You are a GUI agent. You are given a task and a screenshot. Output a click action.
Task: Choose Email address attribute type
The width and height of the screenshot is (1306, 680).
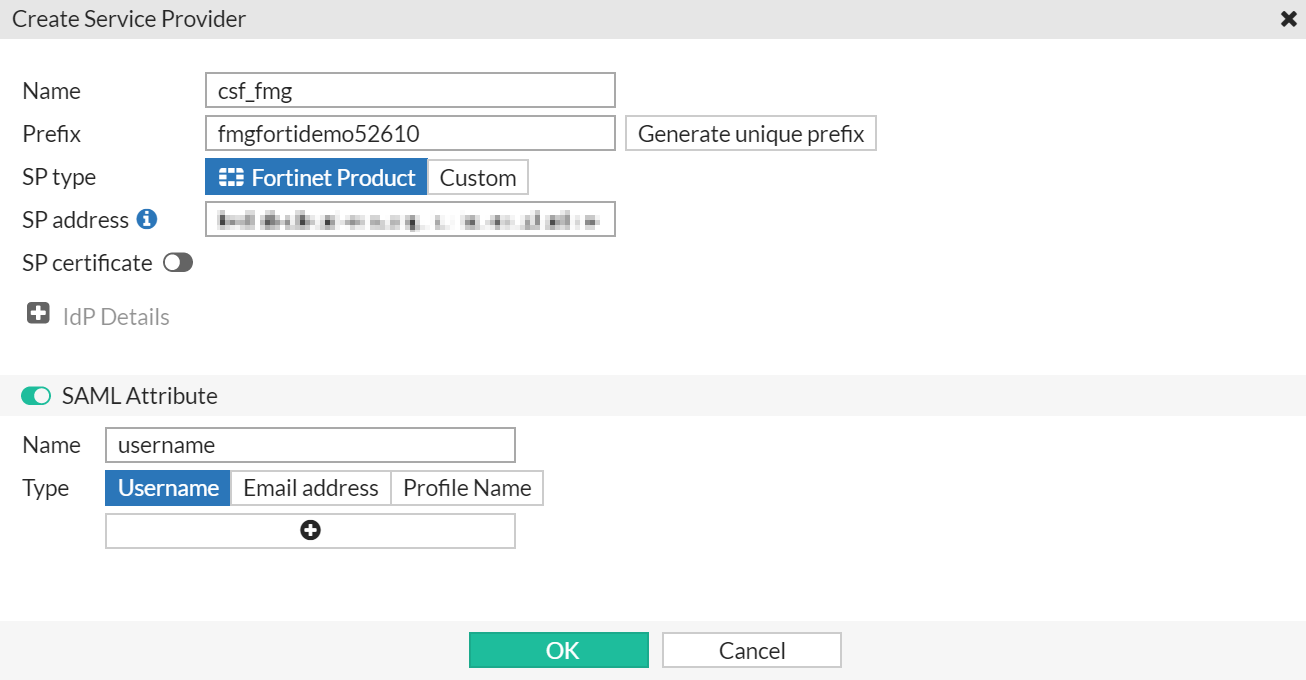[x=311, y=487]
